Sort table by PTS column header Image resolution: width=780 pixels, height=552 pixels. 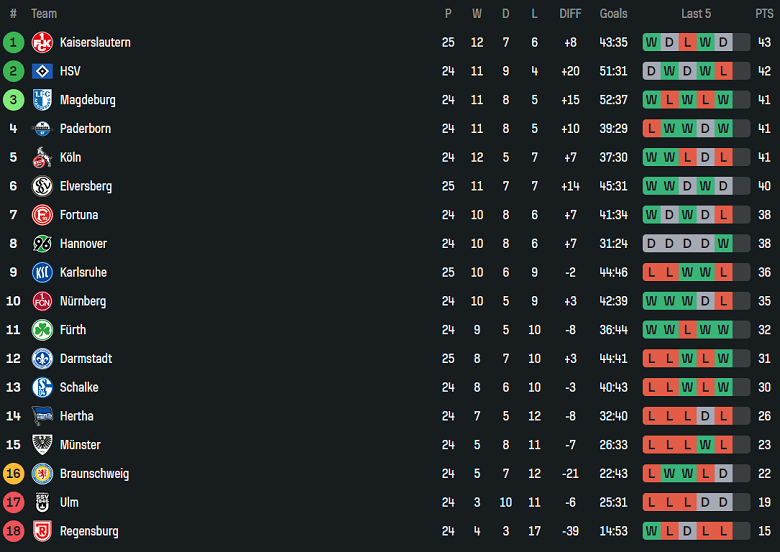click(x=764, y=14)
